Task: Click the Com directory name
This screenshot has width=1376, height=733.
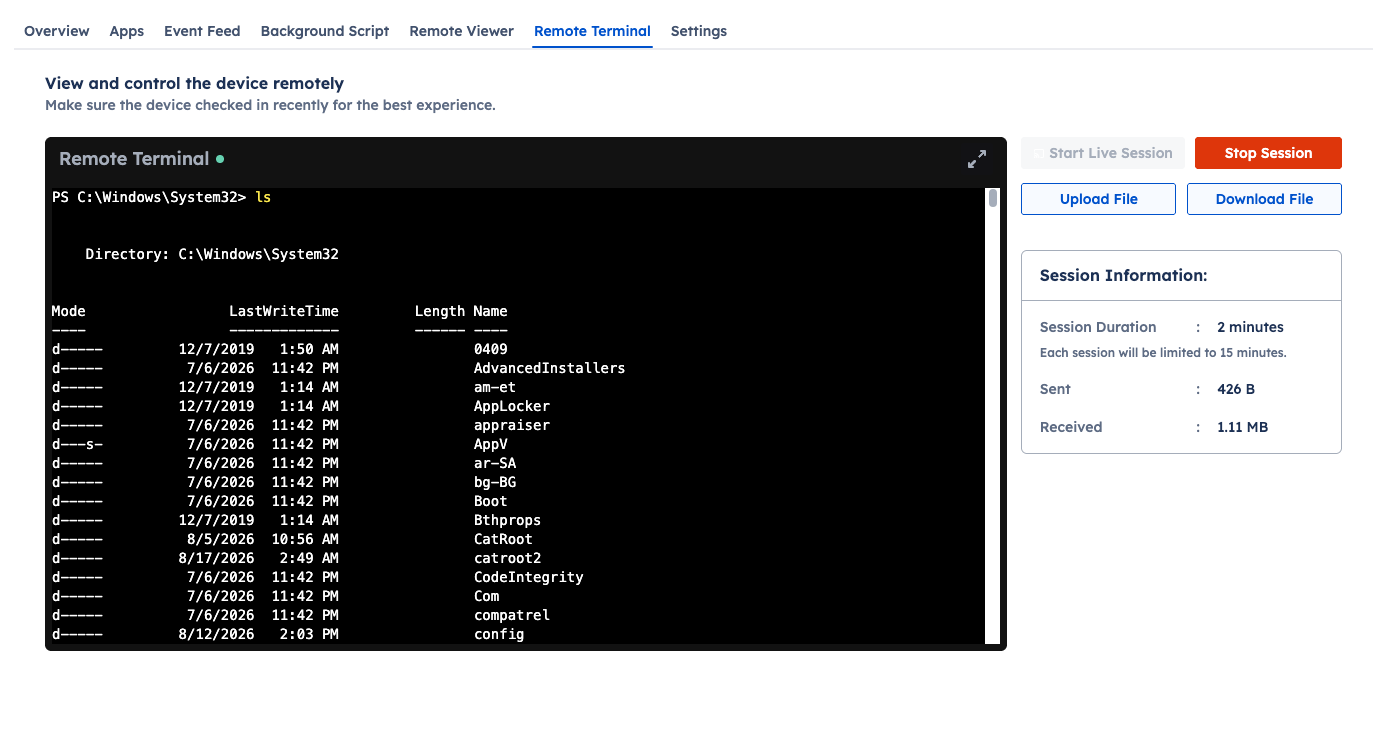Action: click(x=486, y=596)
